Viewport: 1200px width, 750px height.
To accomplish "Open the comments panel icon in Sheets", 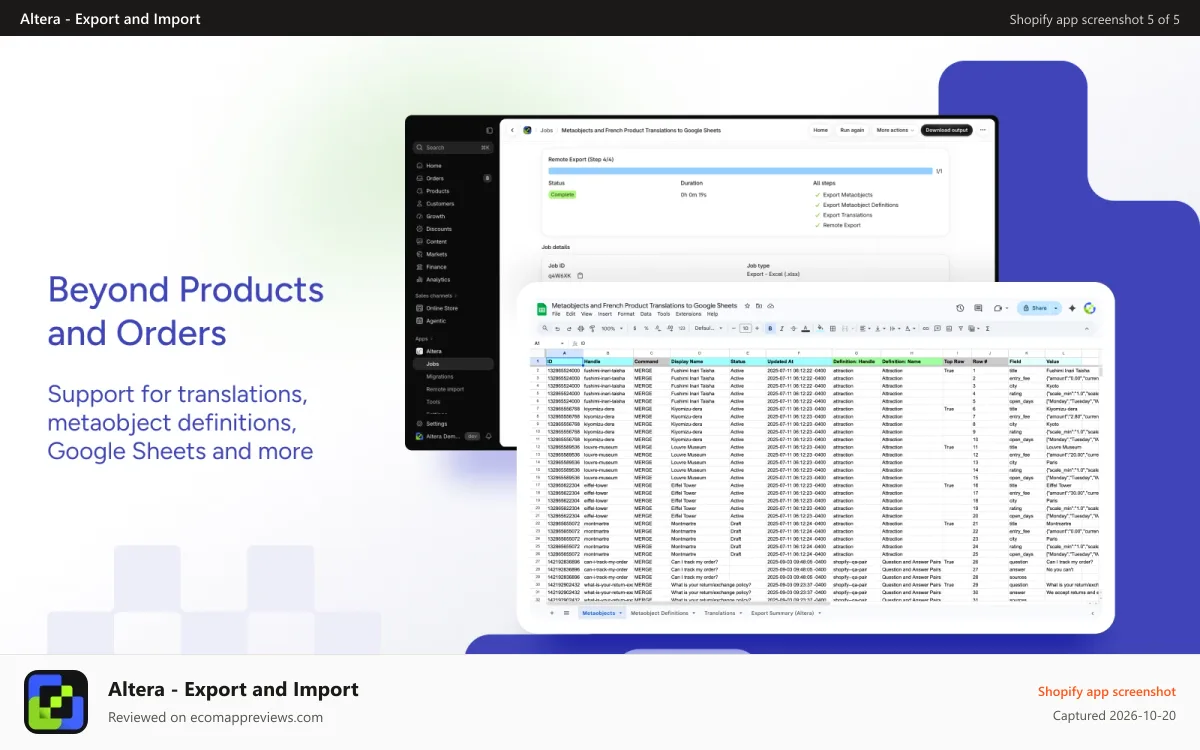I will pyautogui.click(x=978, y=308).
